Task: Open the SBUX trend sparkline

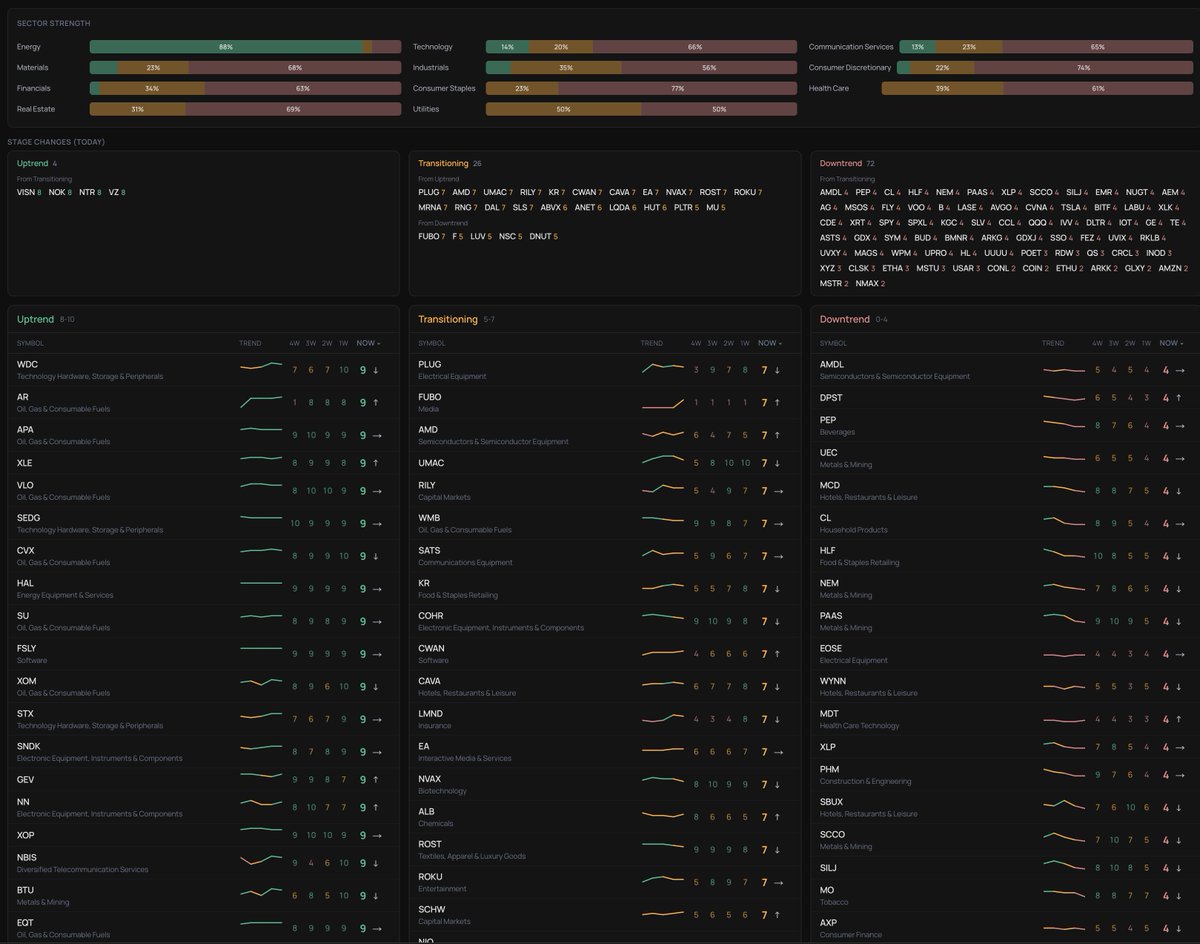Action: coord(1063,803)
